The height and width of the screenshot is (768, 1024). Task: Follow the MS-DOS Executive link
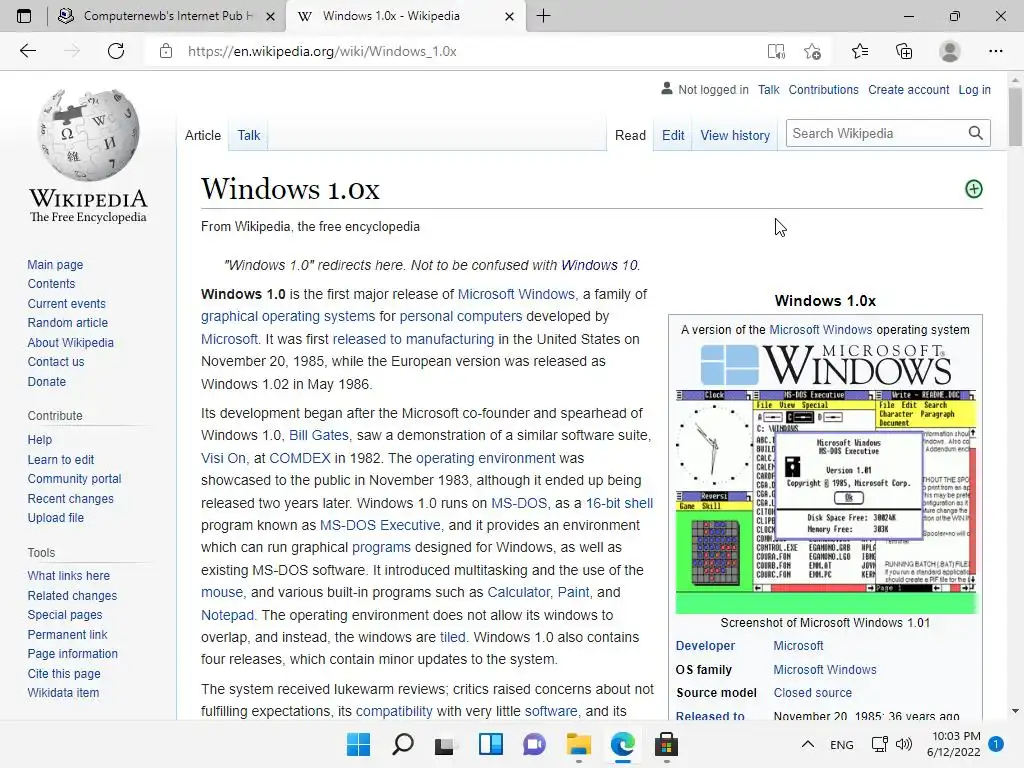click(x=380, y=525)
